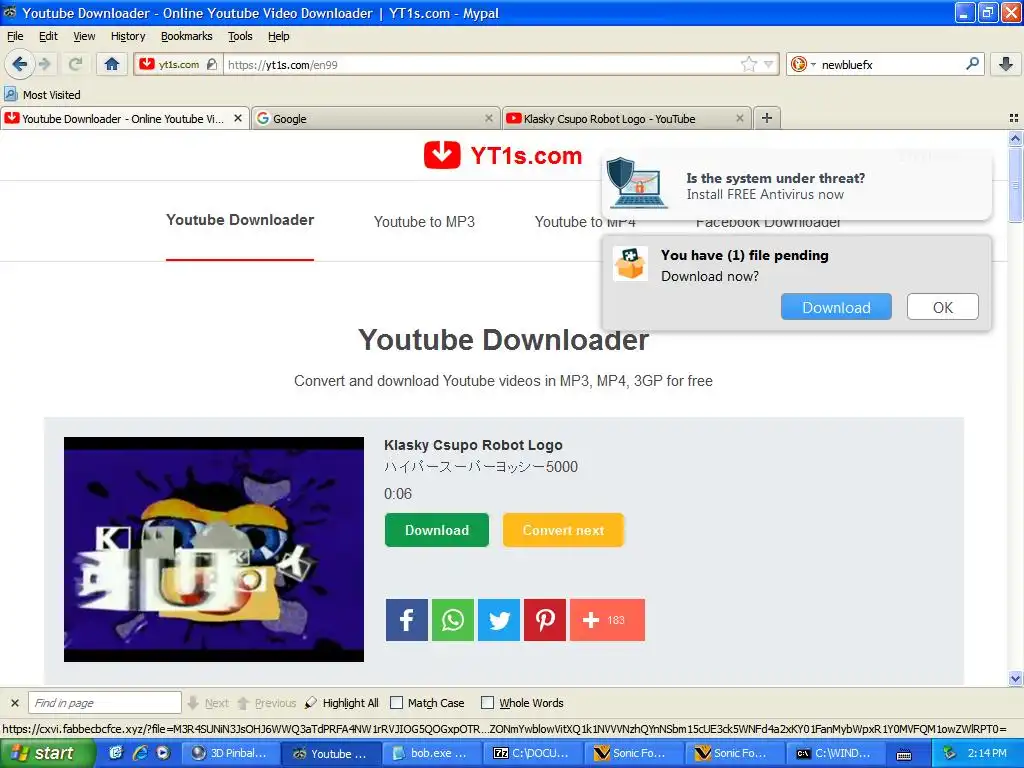The width and height of the screenshot is (1024, 768).
Task: Click the find Previous arrow
Action: click(x=266, y=703)
